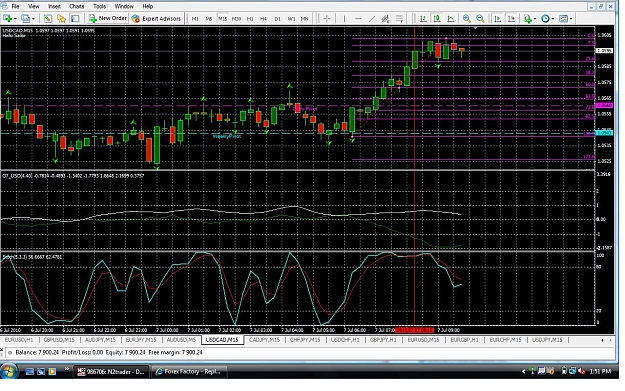This screenshot has height=391, width=625.
Task: Open the Window menu
Action: 124,6
